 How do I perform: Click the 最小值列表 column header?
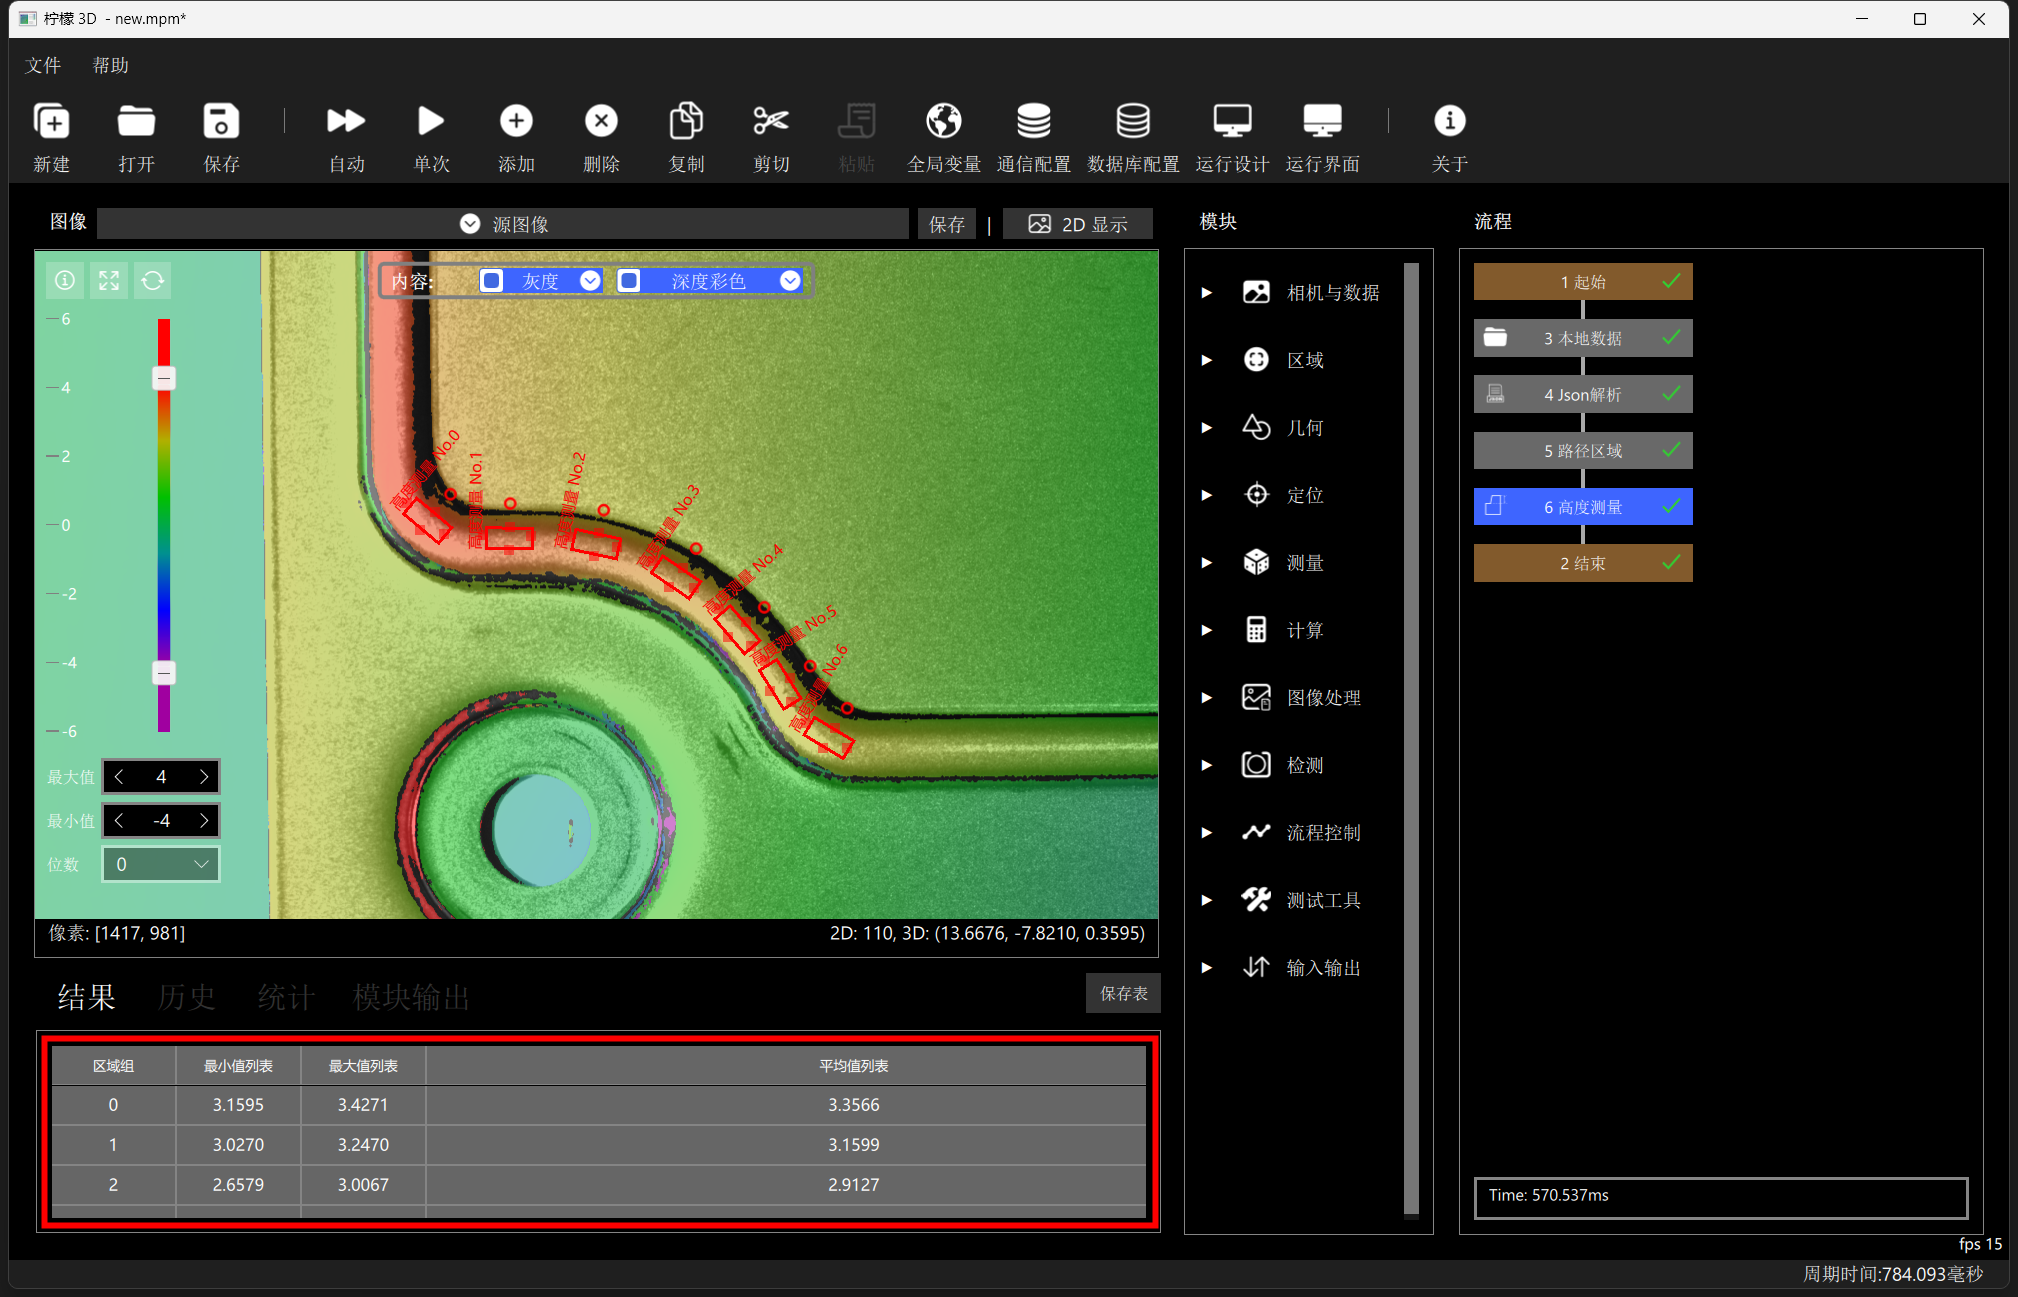(x=238, y=1066)
